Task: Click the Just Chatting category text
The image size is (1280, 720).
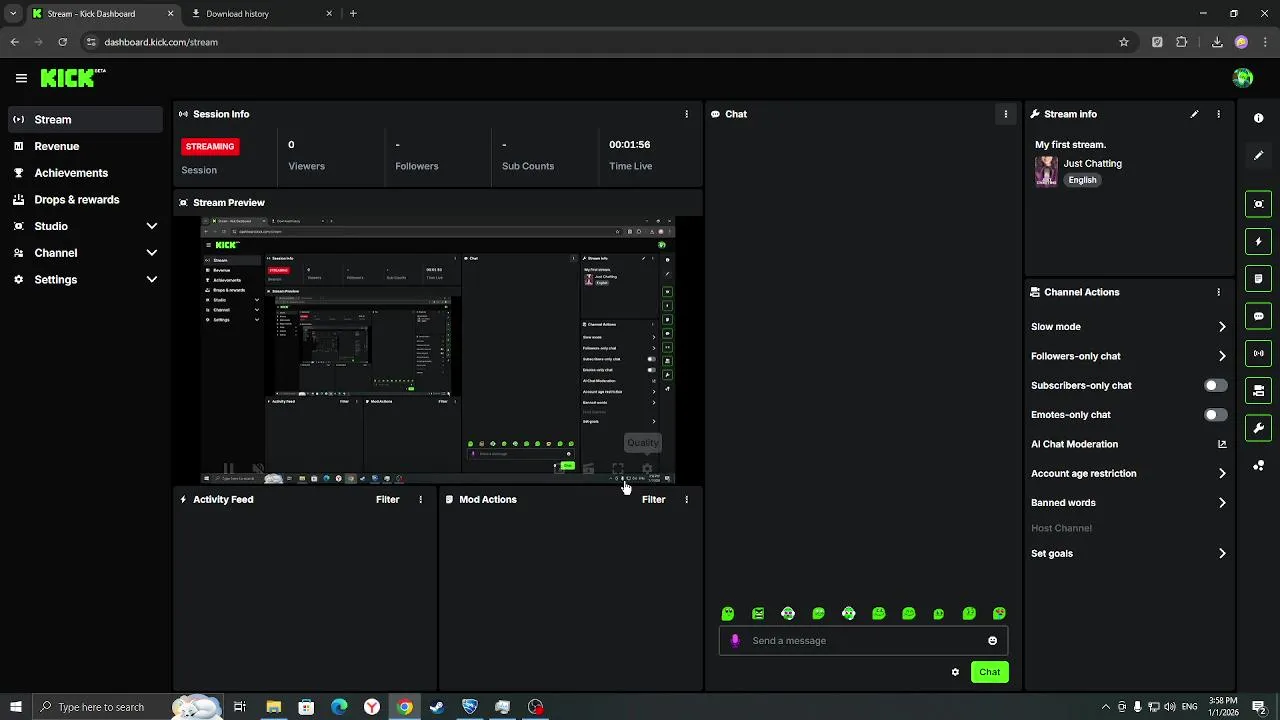Action: [1092, 163]
